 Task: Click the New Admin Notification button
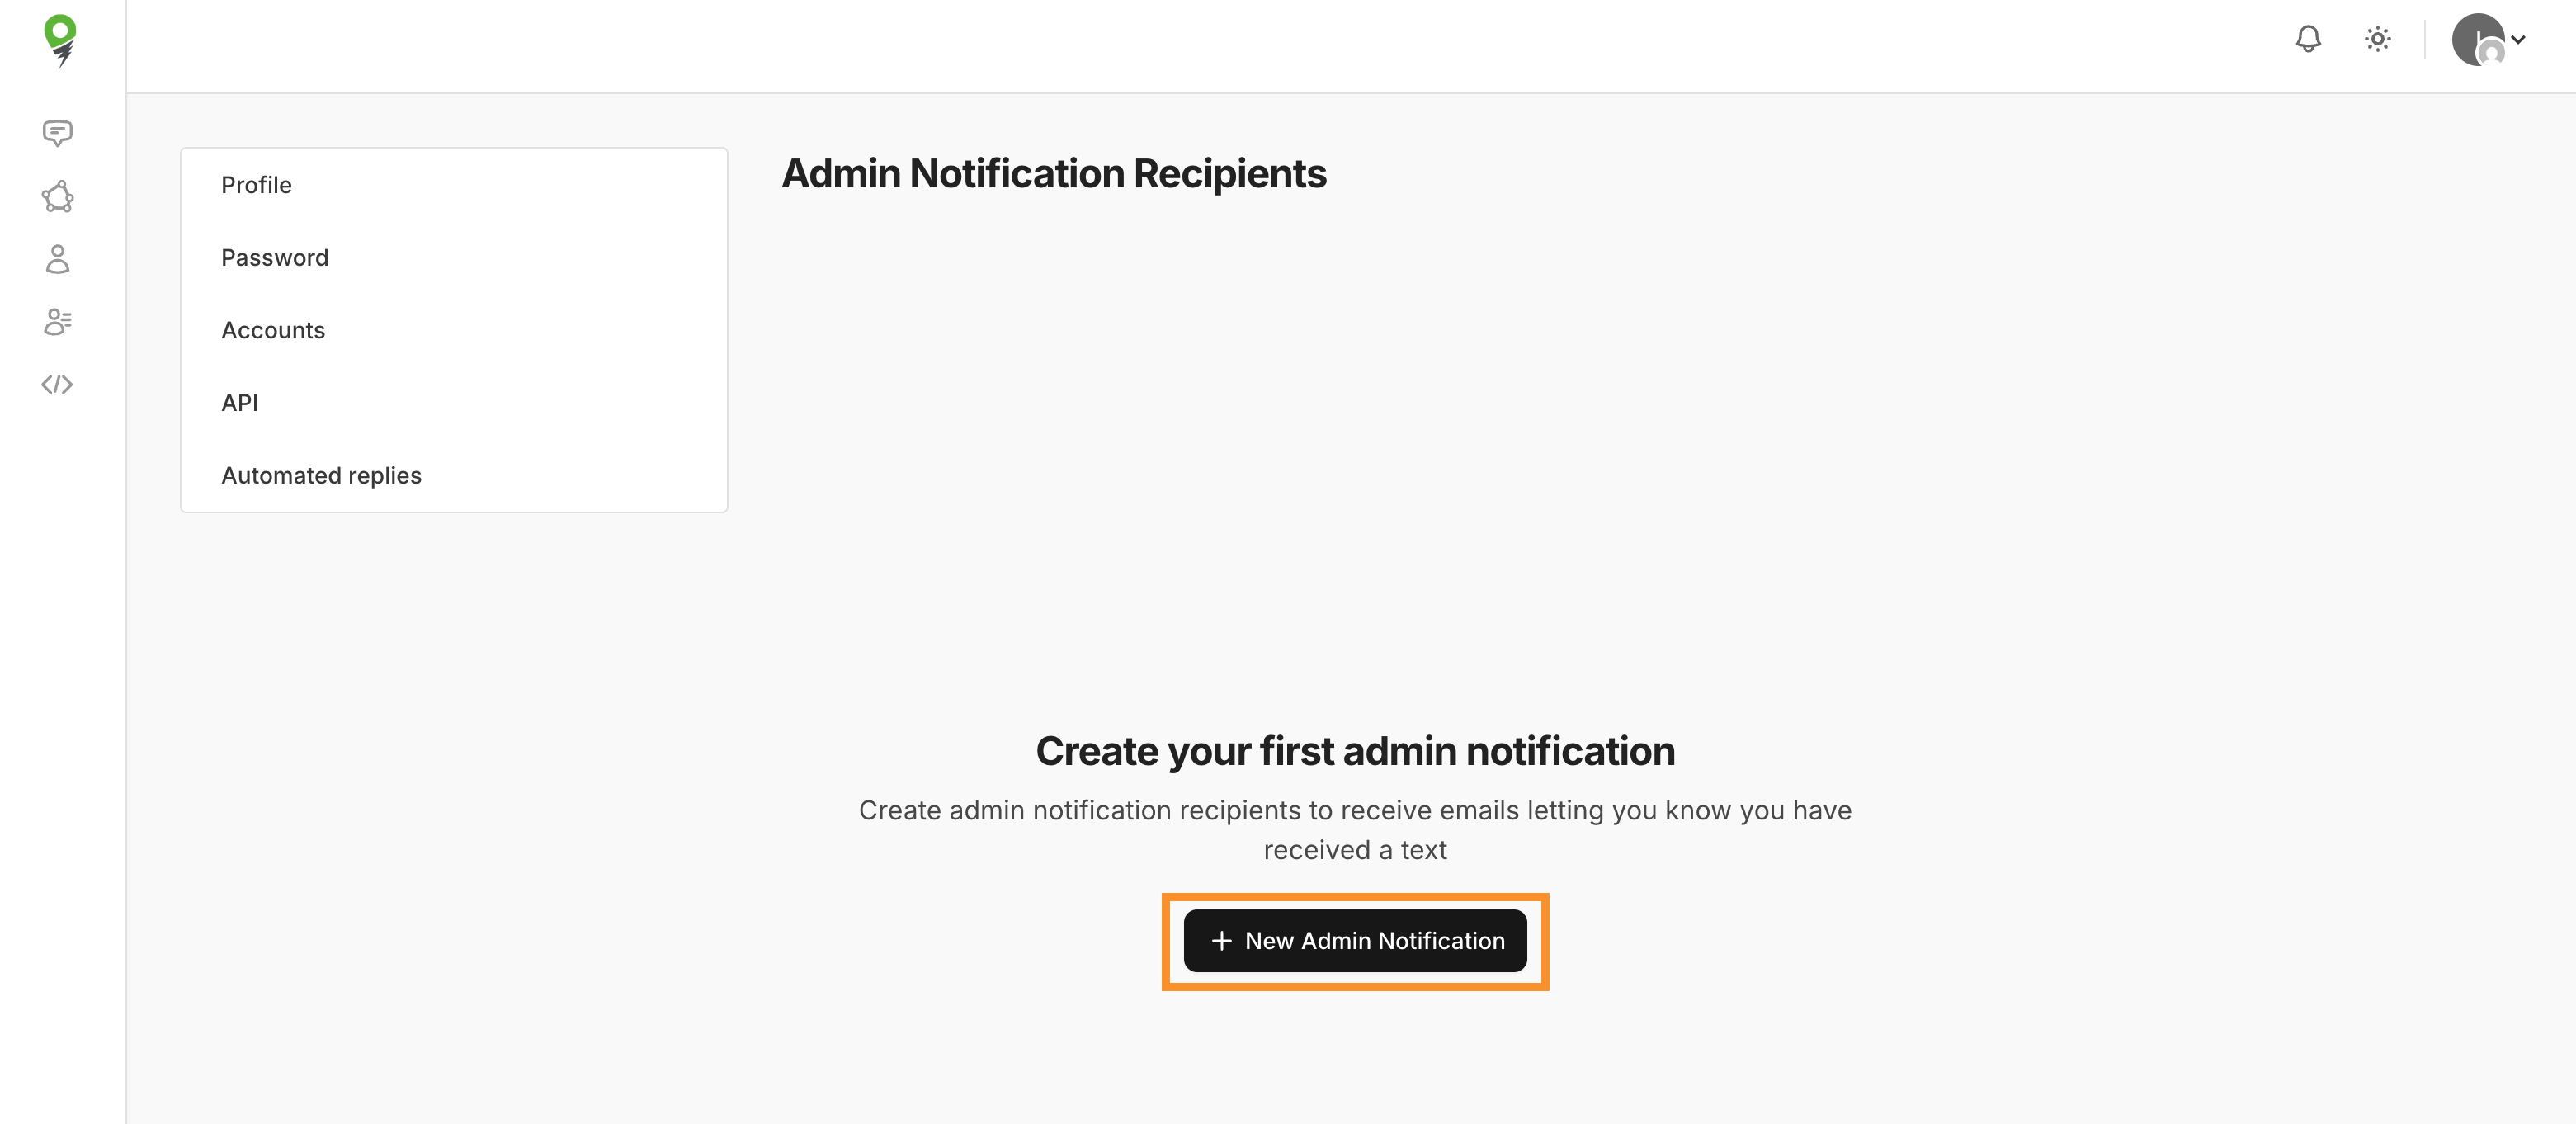pyautogui.click(x=1355, y=941)
